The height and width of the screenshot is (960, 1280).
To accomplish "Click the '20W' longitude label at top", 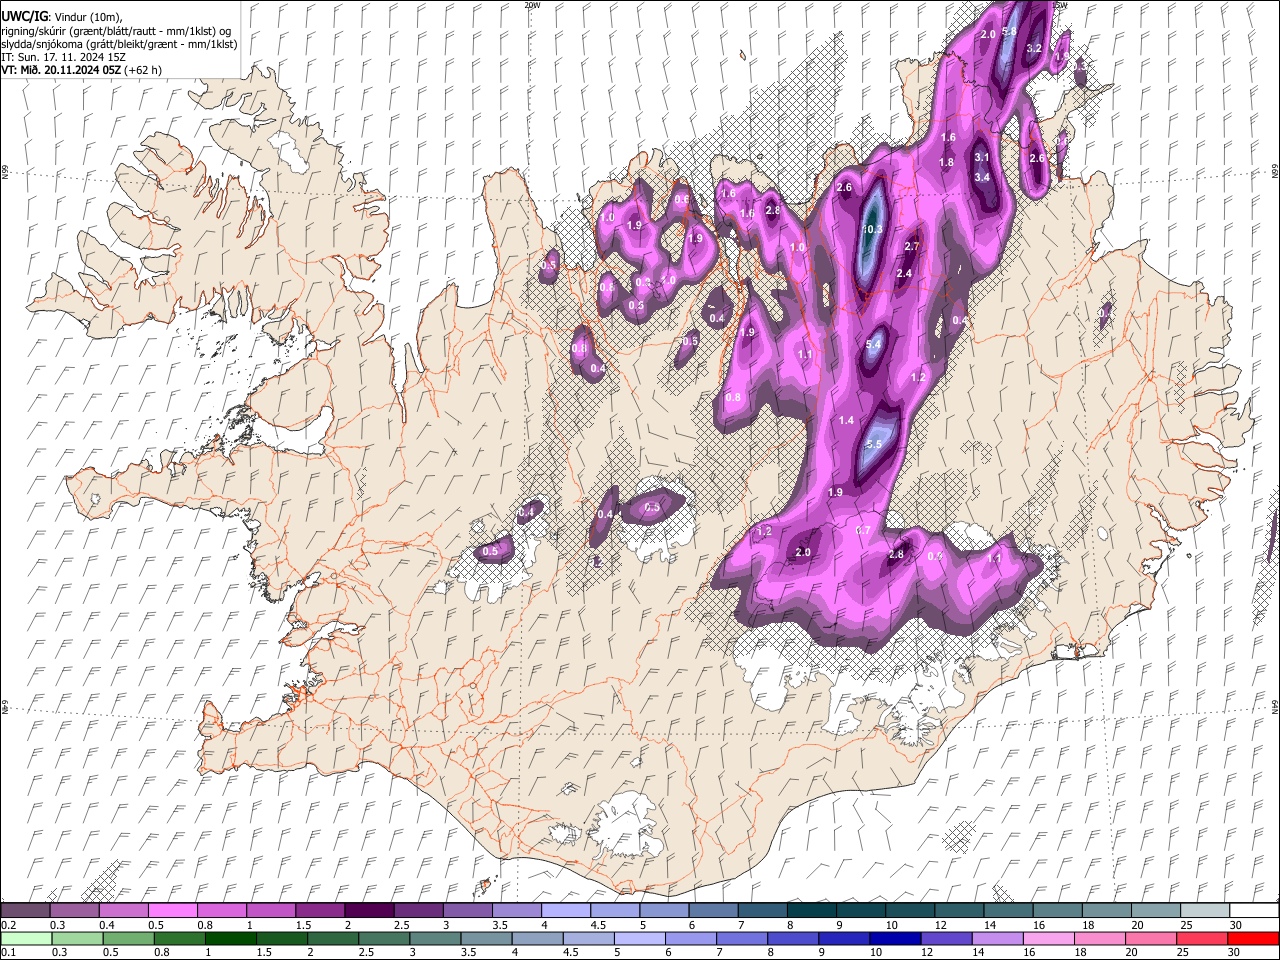I will [532, 5].
